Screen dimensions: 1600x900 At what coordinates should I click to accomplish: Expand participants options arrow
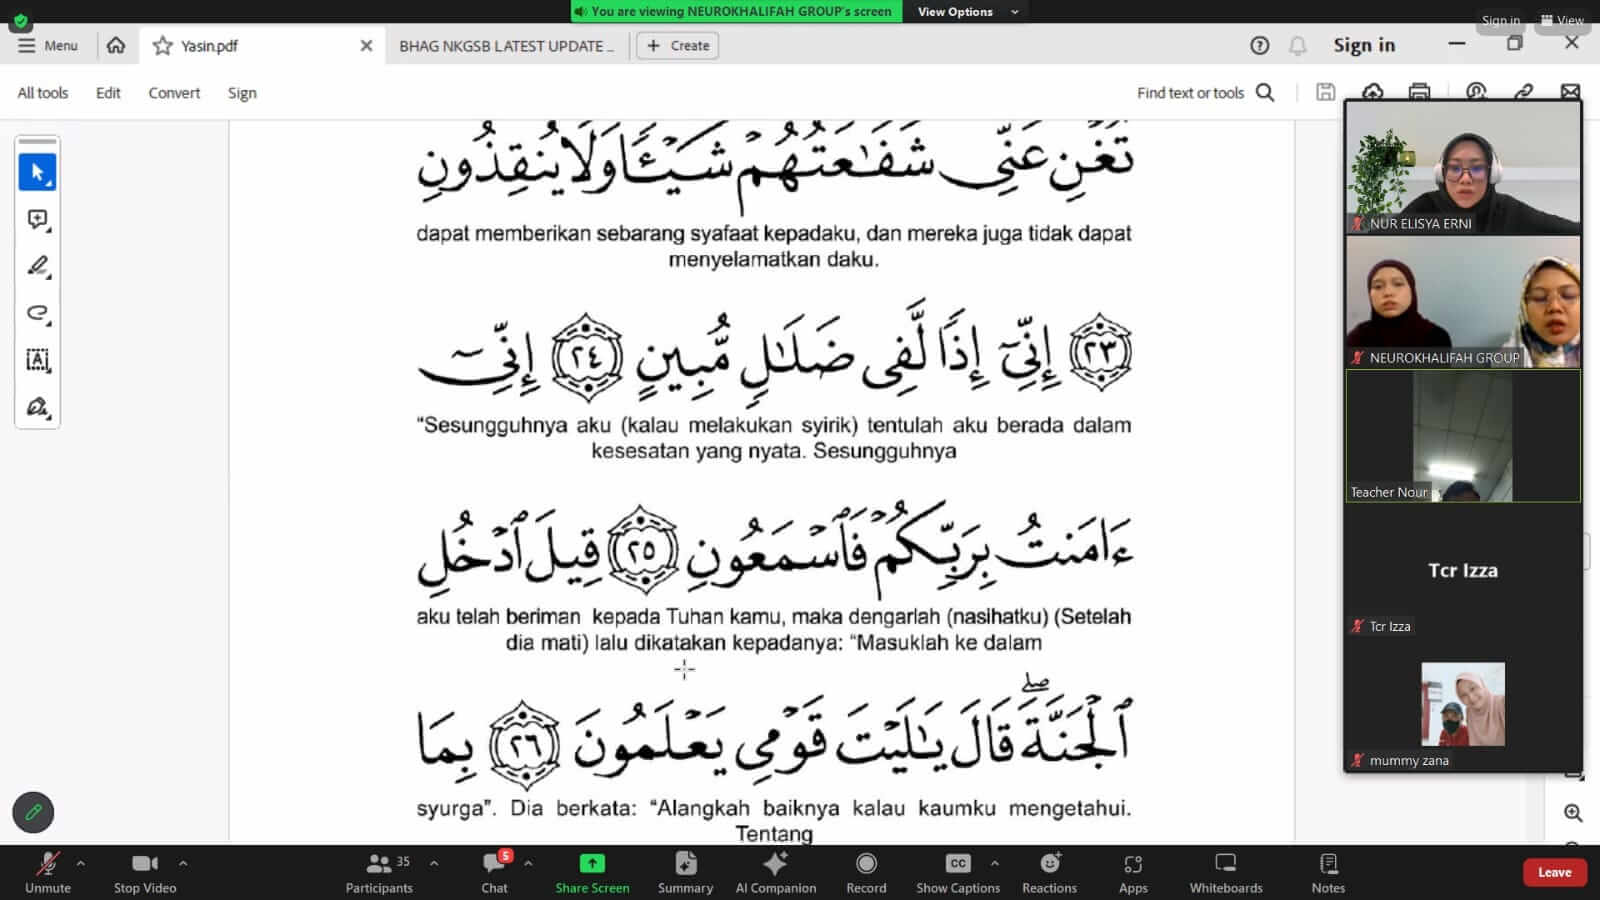(434, 862)
